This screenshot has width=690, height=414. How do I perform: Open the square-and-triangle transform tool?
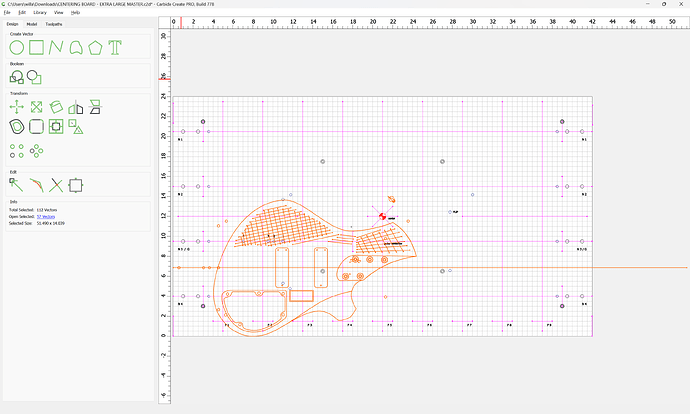(x=76, y=127)
